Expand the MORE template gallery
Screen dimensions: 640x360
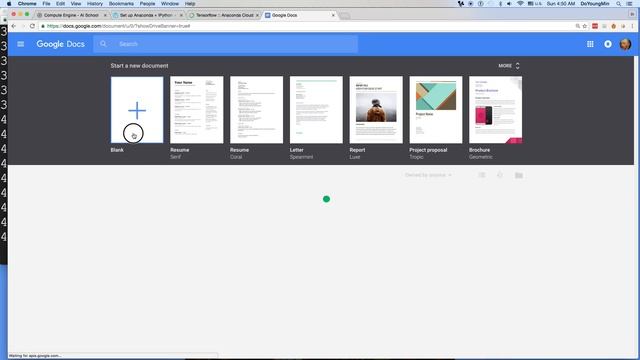coord(509,66)
